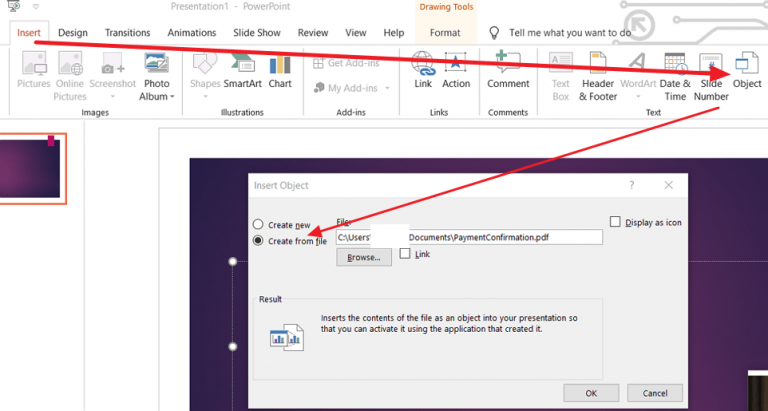Click Tell me what you want to do box
This screenshot has width=768, height=411.
click(x=570, y=33)
